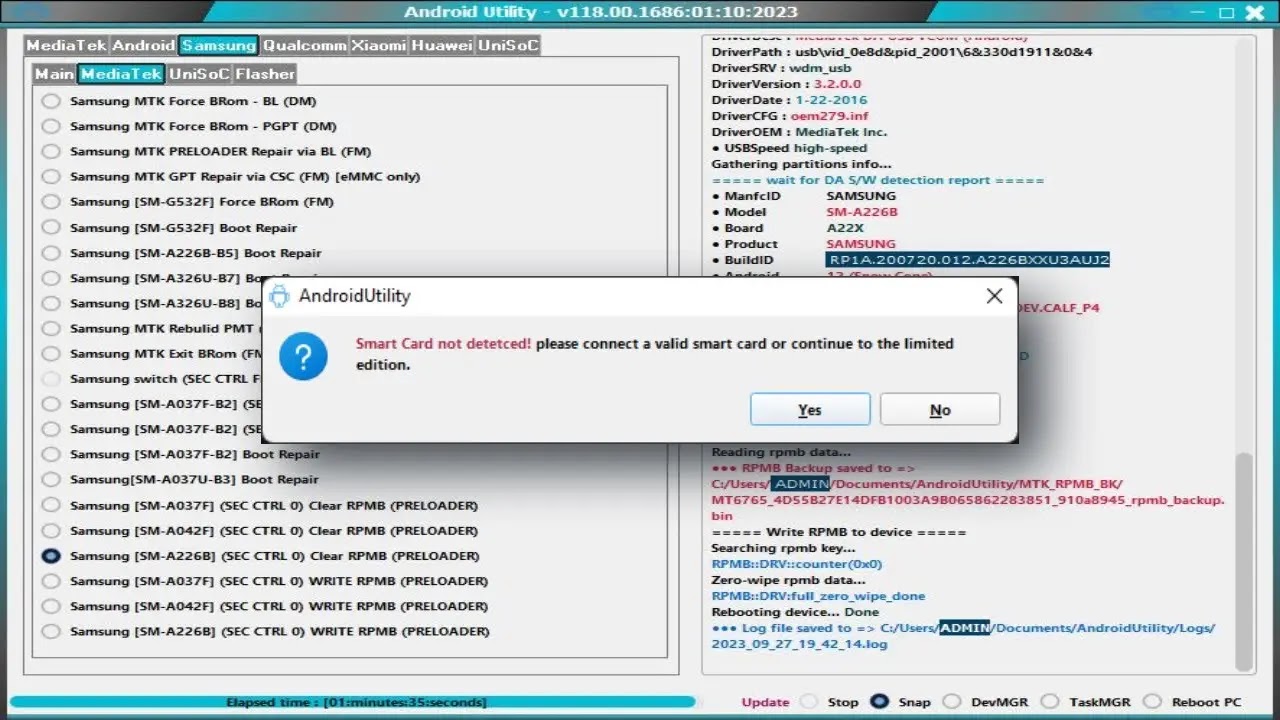The width and height of the screenshot is (1280, 720).
Task: Open the Samsung brand tab
Action: click(x=219, y=45)
